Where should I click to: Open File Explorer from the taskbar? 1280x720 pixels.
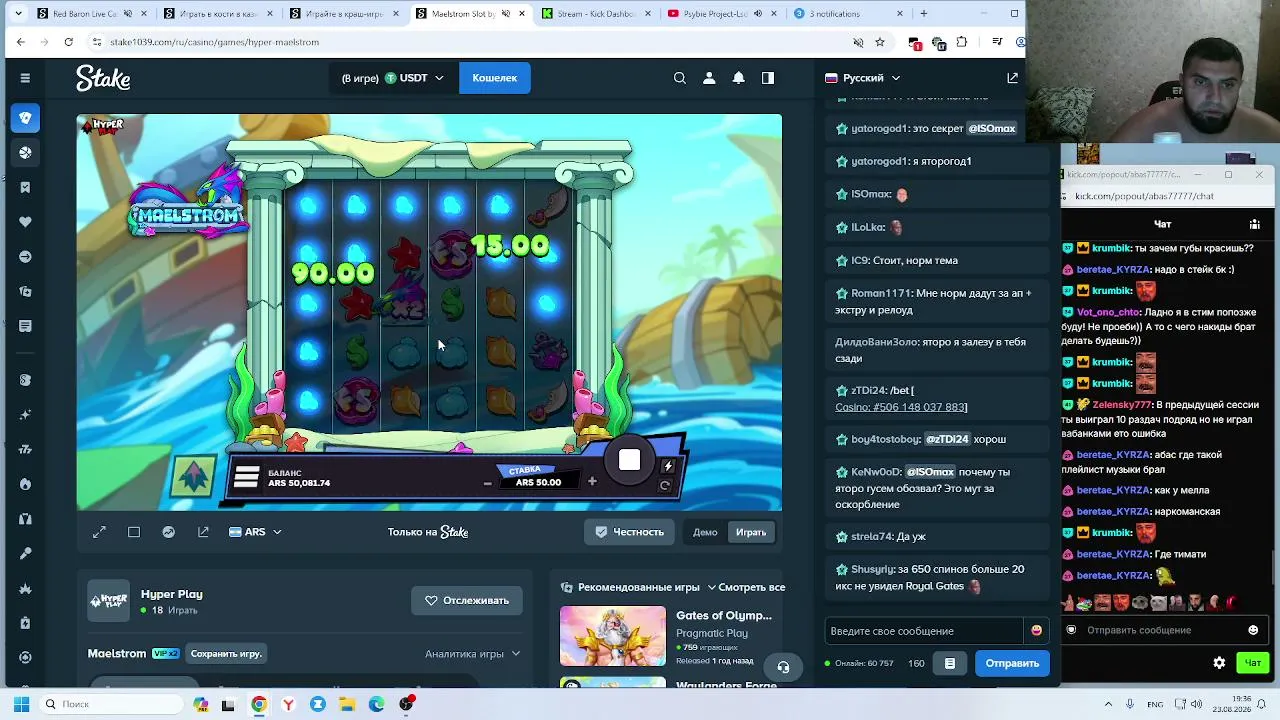(347, 704)
